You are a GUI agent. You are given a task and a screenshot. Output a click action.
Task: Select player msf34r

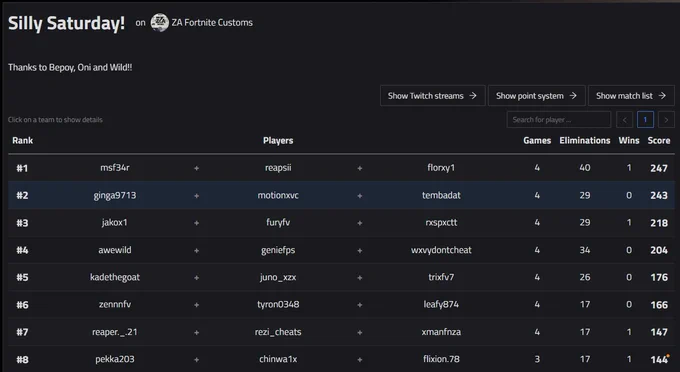click(114, 168)
